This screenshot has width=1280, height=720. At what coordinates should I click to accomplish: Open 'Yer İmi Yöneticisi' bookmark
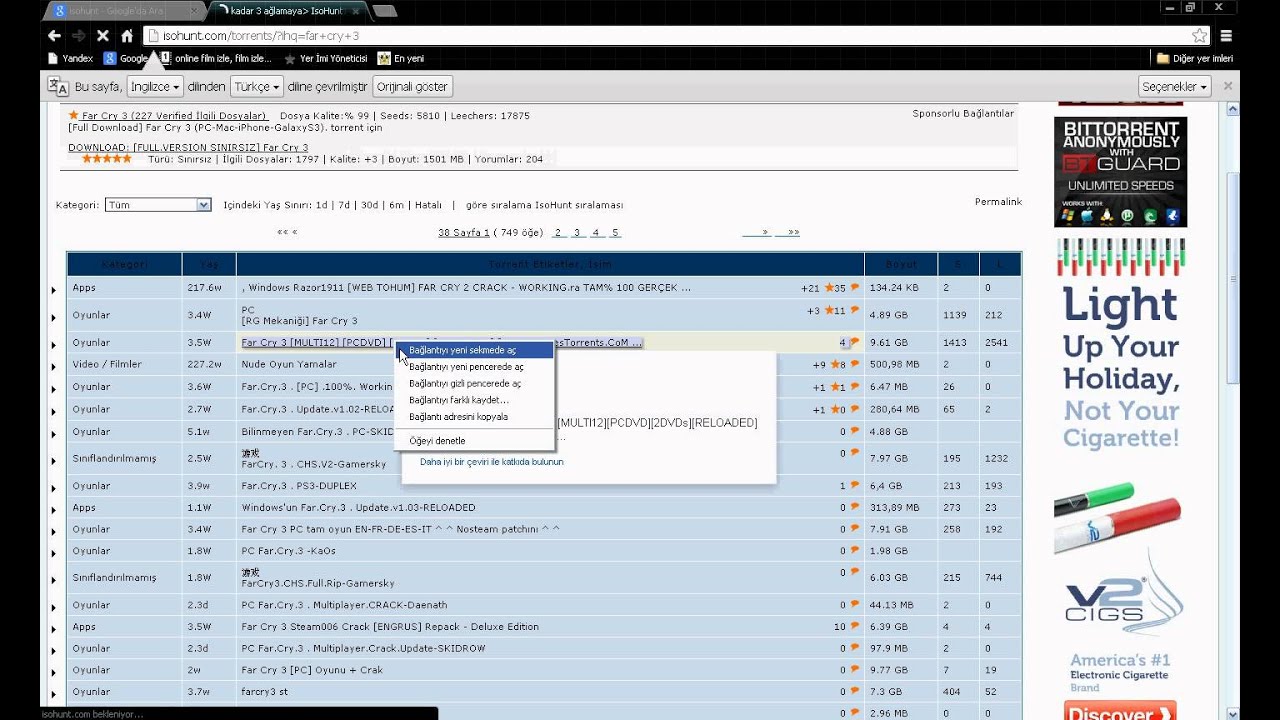tap(326, 59)
